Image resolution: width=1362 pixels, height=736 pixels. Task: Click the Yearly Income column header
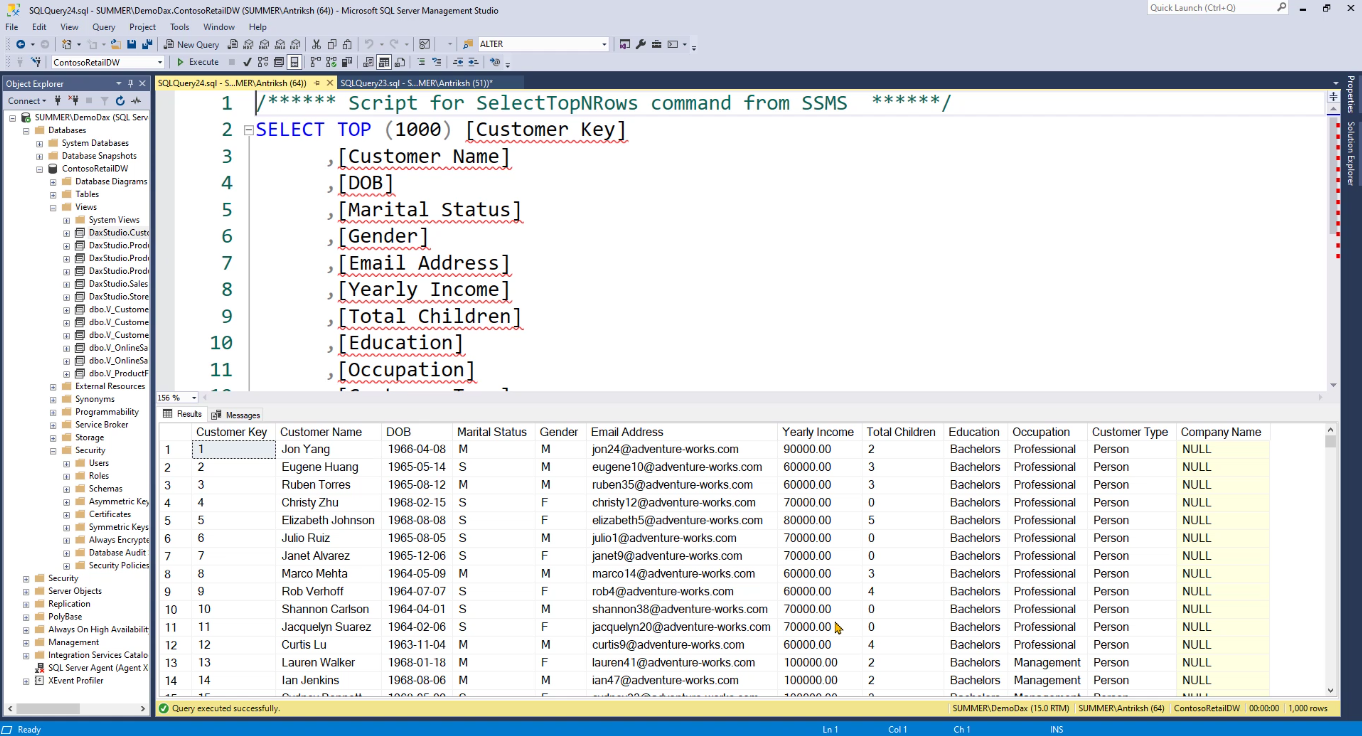click(818, 432)
